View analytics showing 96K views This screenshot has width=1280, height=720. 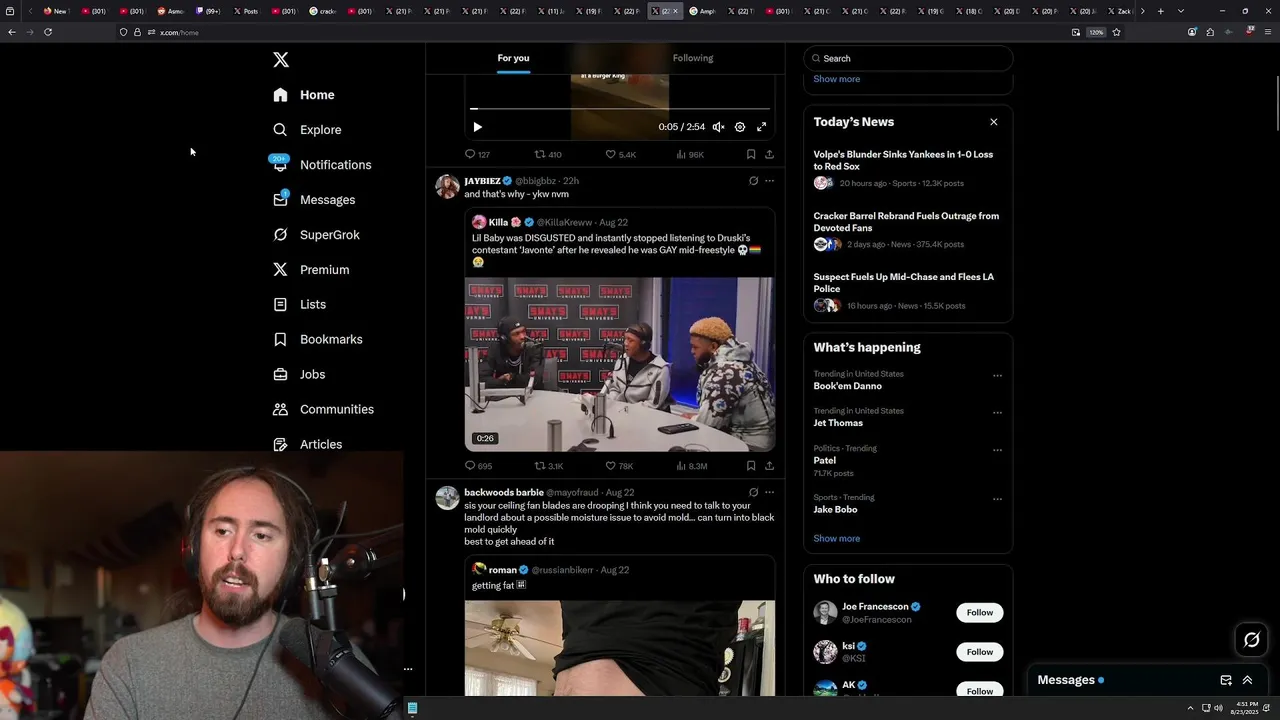(690, 155)
